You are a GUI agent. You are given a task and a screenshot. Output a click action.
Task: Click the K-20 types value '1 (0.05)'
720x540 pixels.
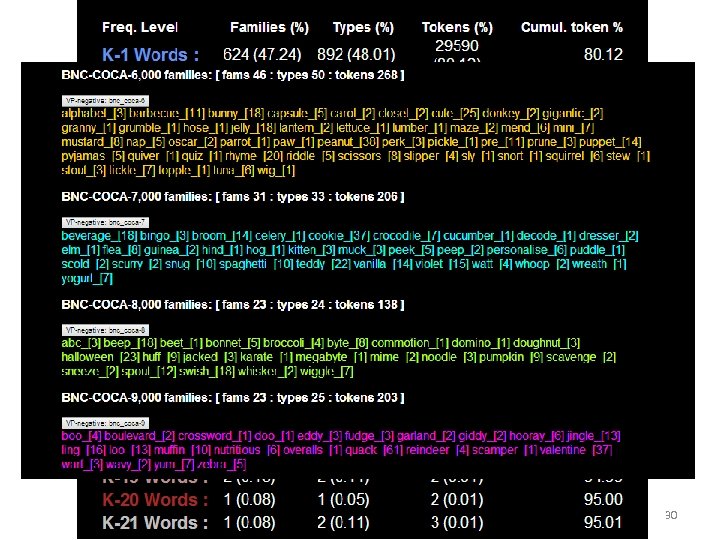(x=343, y=500)
